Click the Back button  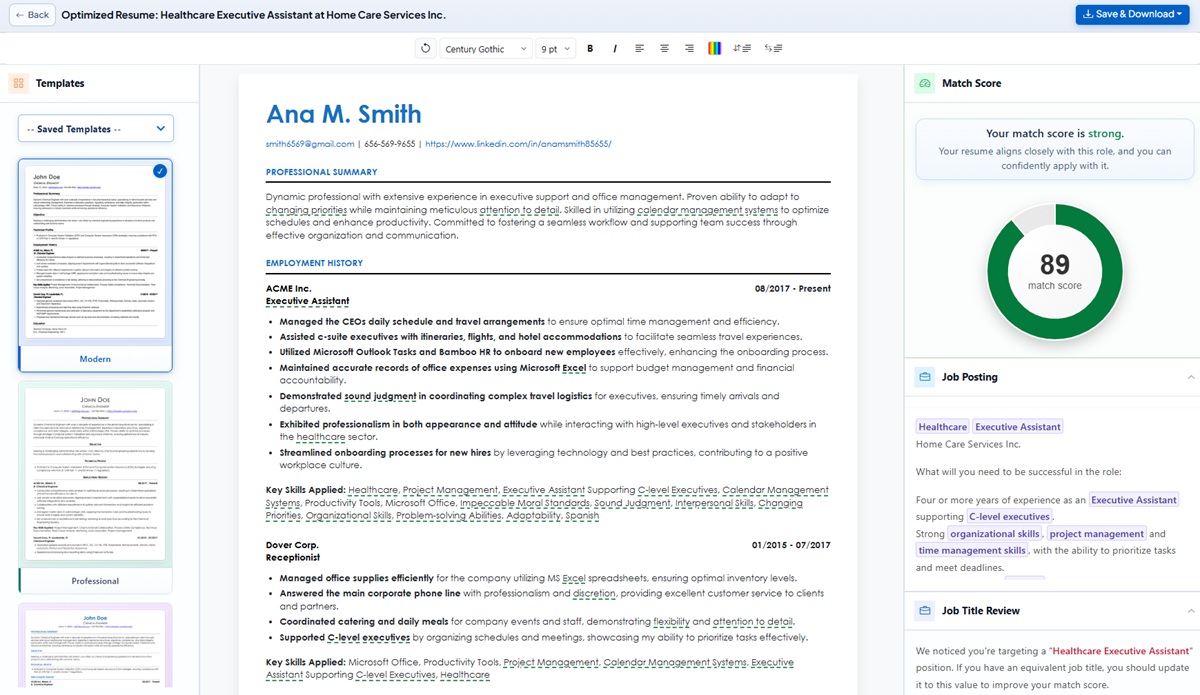[30, 14]
